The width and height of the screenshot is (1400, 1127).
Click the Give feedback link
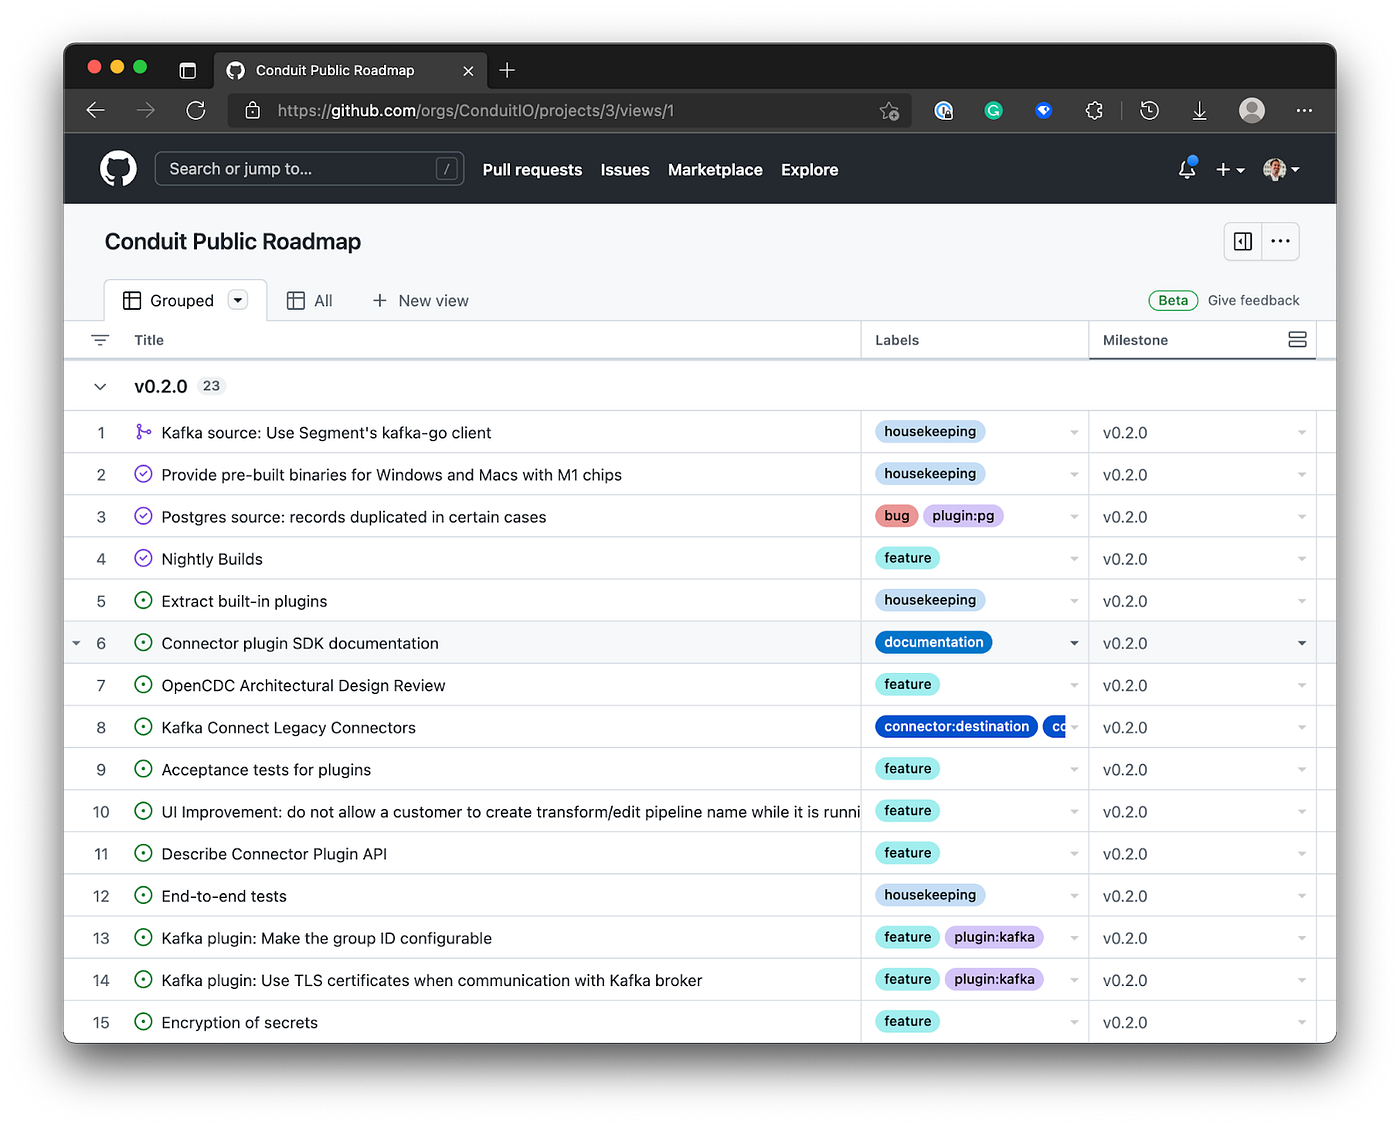coord(1253,300)
